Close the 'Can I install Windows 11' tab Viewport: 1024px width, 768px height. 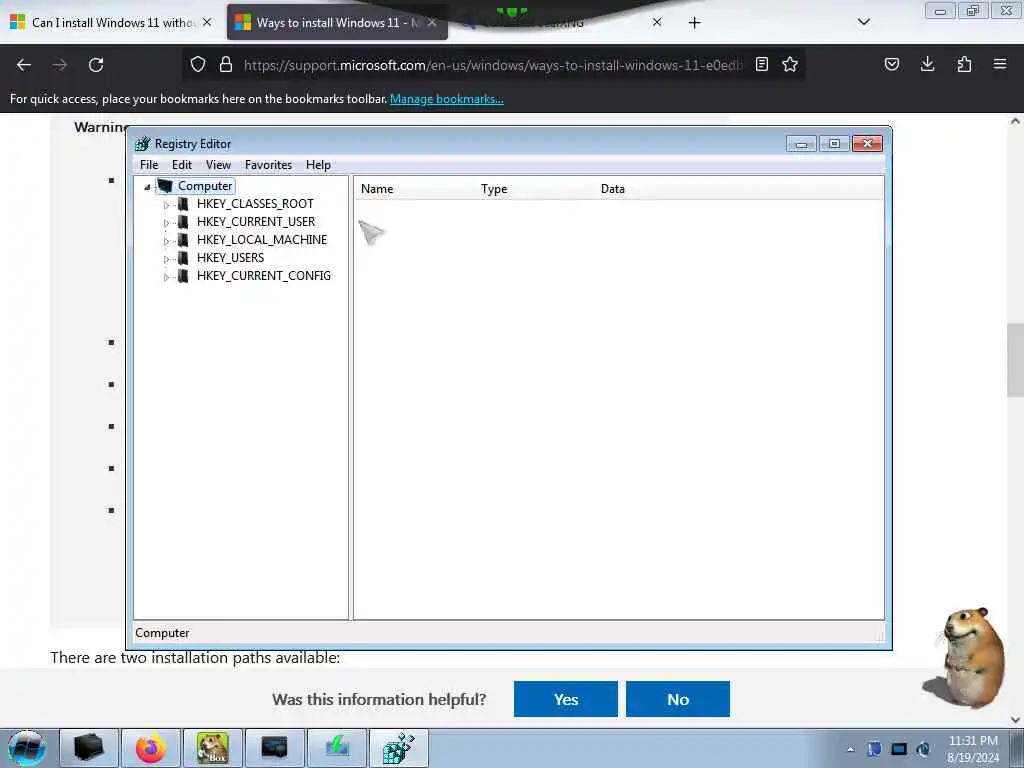click(207, 22)
